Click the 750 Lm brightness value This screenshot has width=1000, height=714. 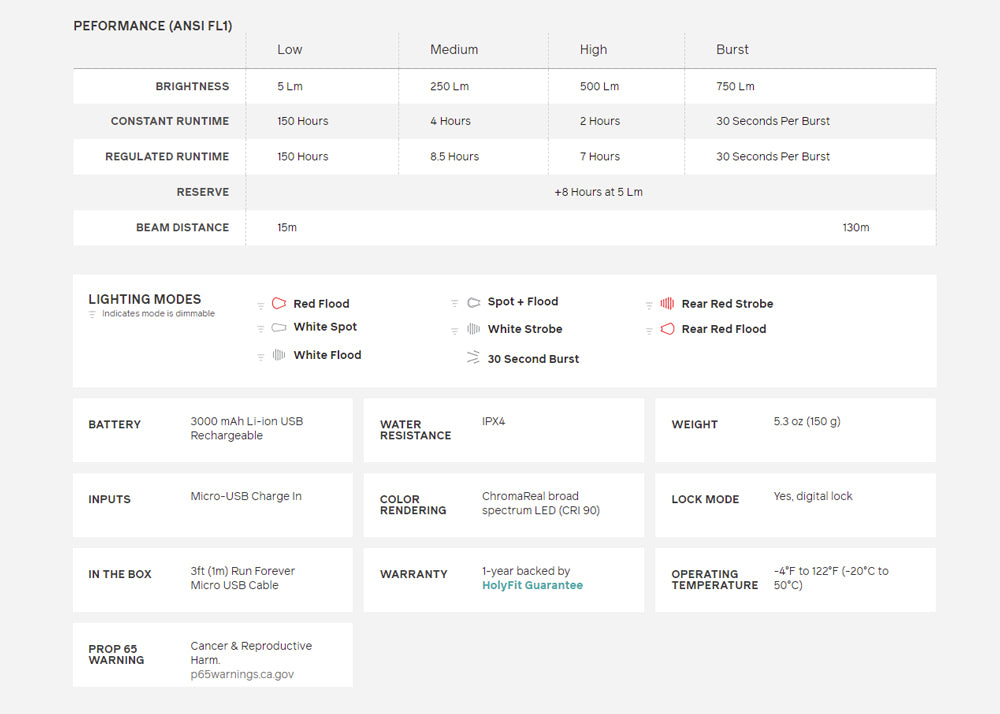[735, 87]
